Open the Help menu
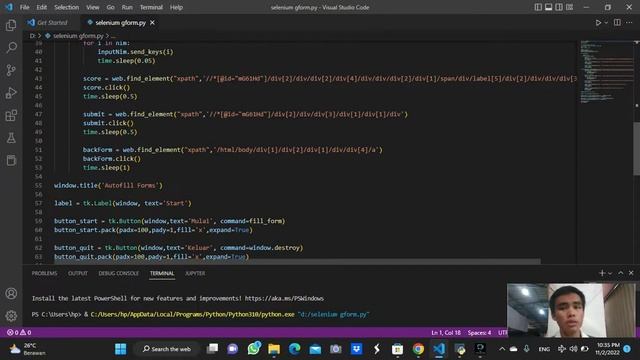 [176, 7]
